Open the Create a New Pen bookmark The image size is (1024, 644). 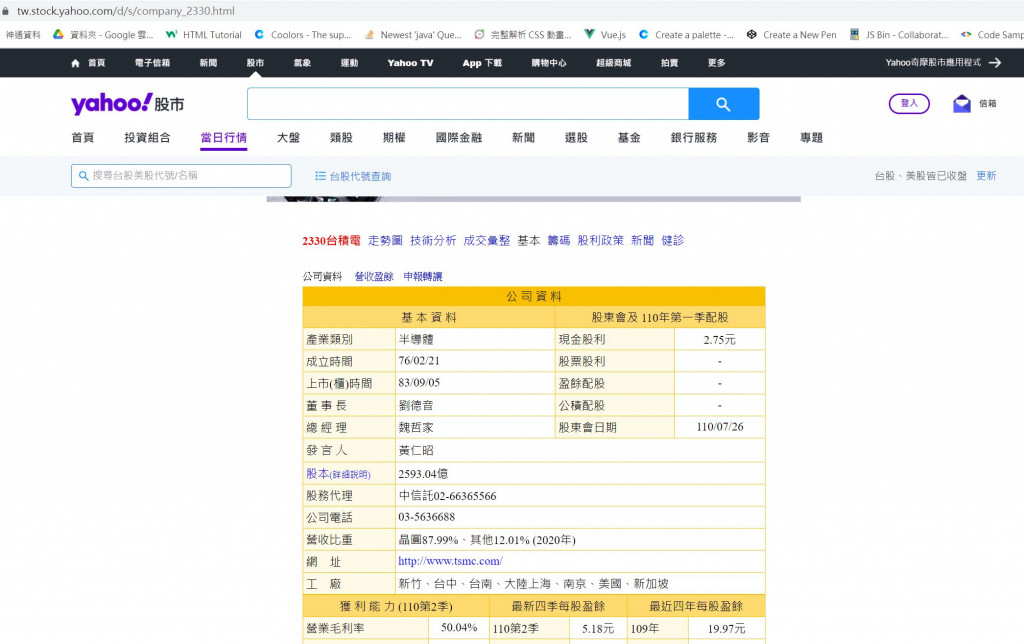click(x=792, y=35)
